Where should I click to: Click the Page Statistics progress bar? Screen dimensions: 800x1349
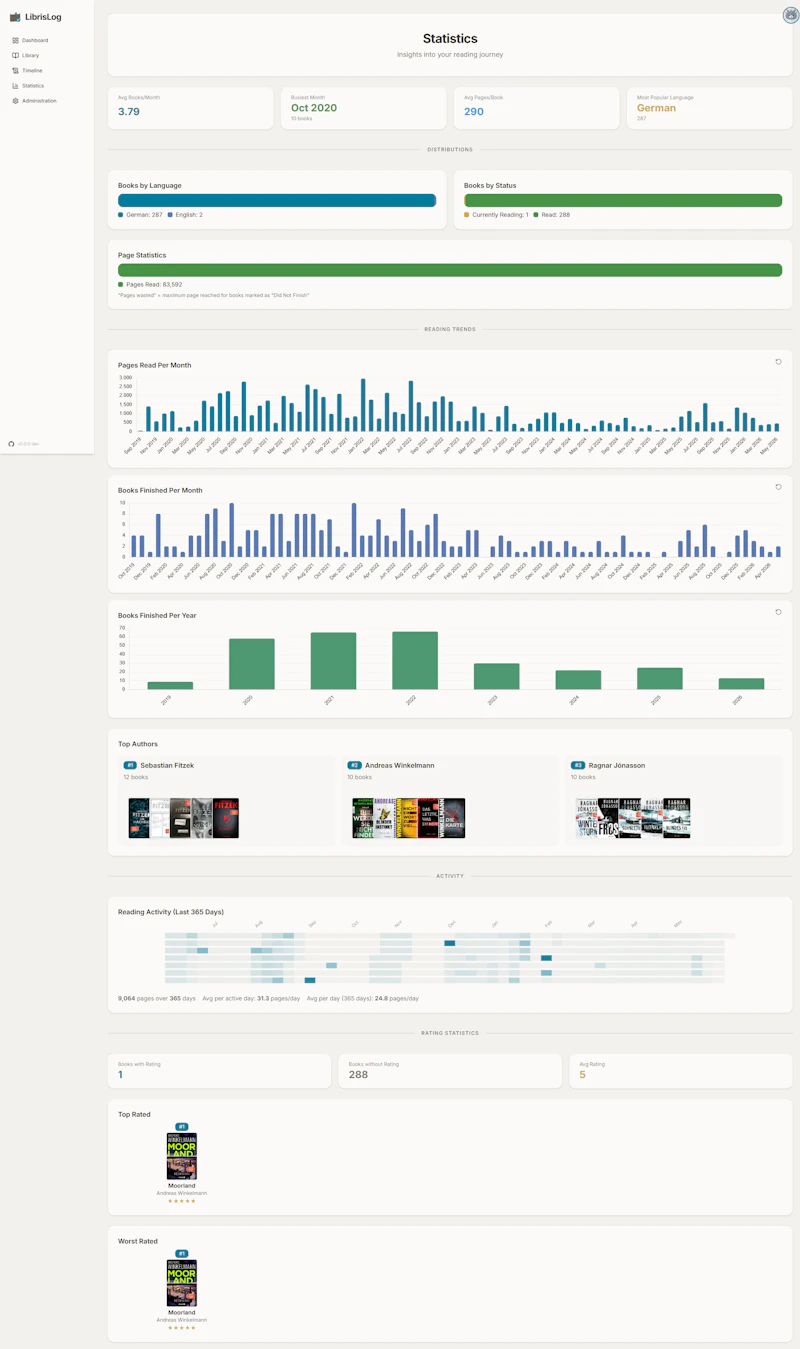pyautogui.click(x=450, y=270)
